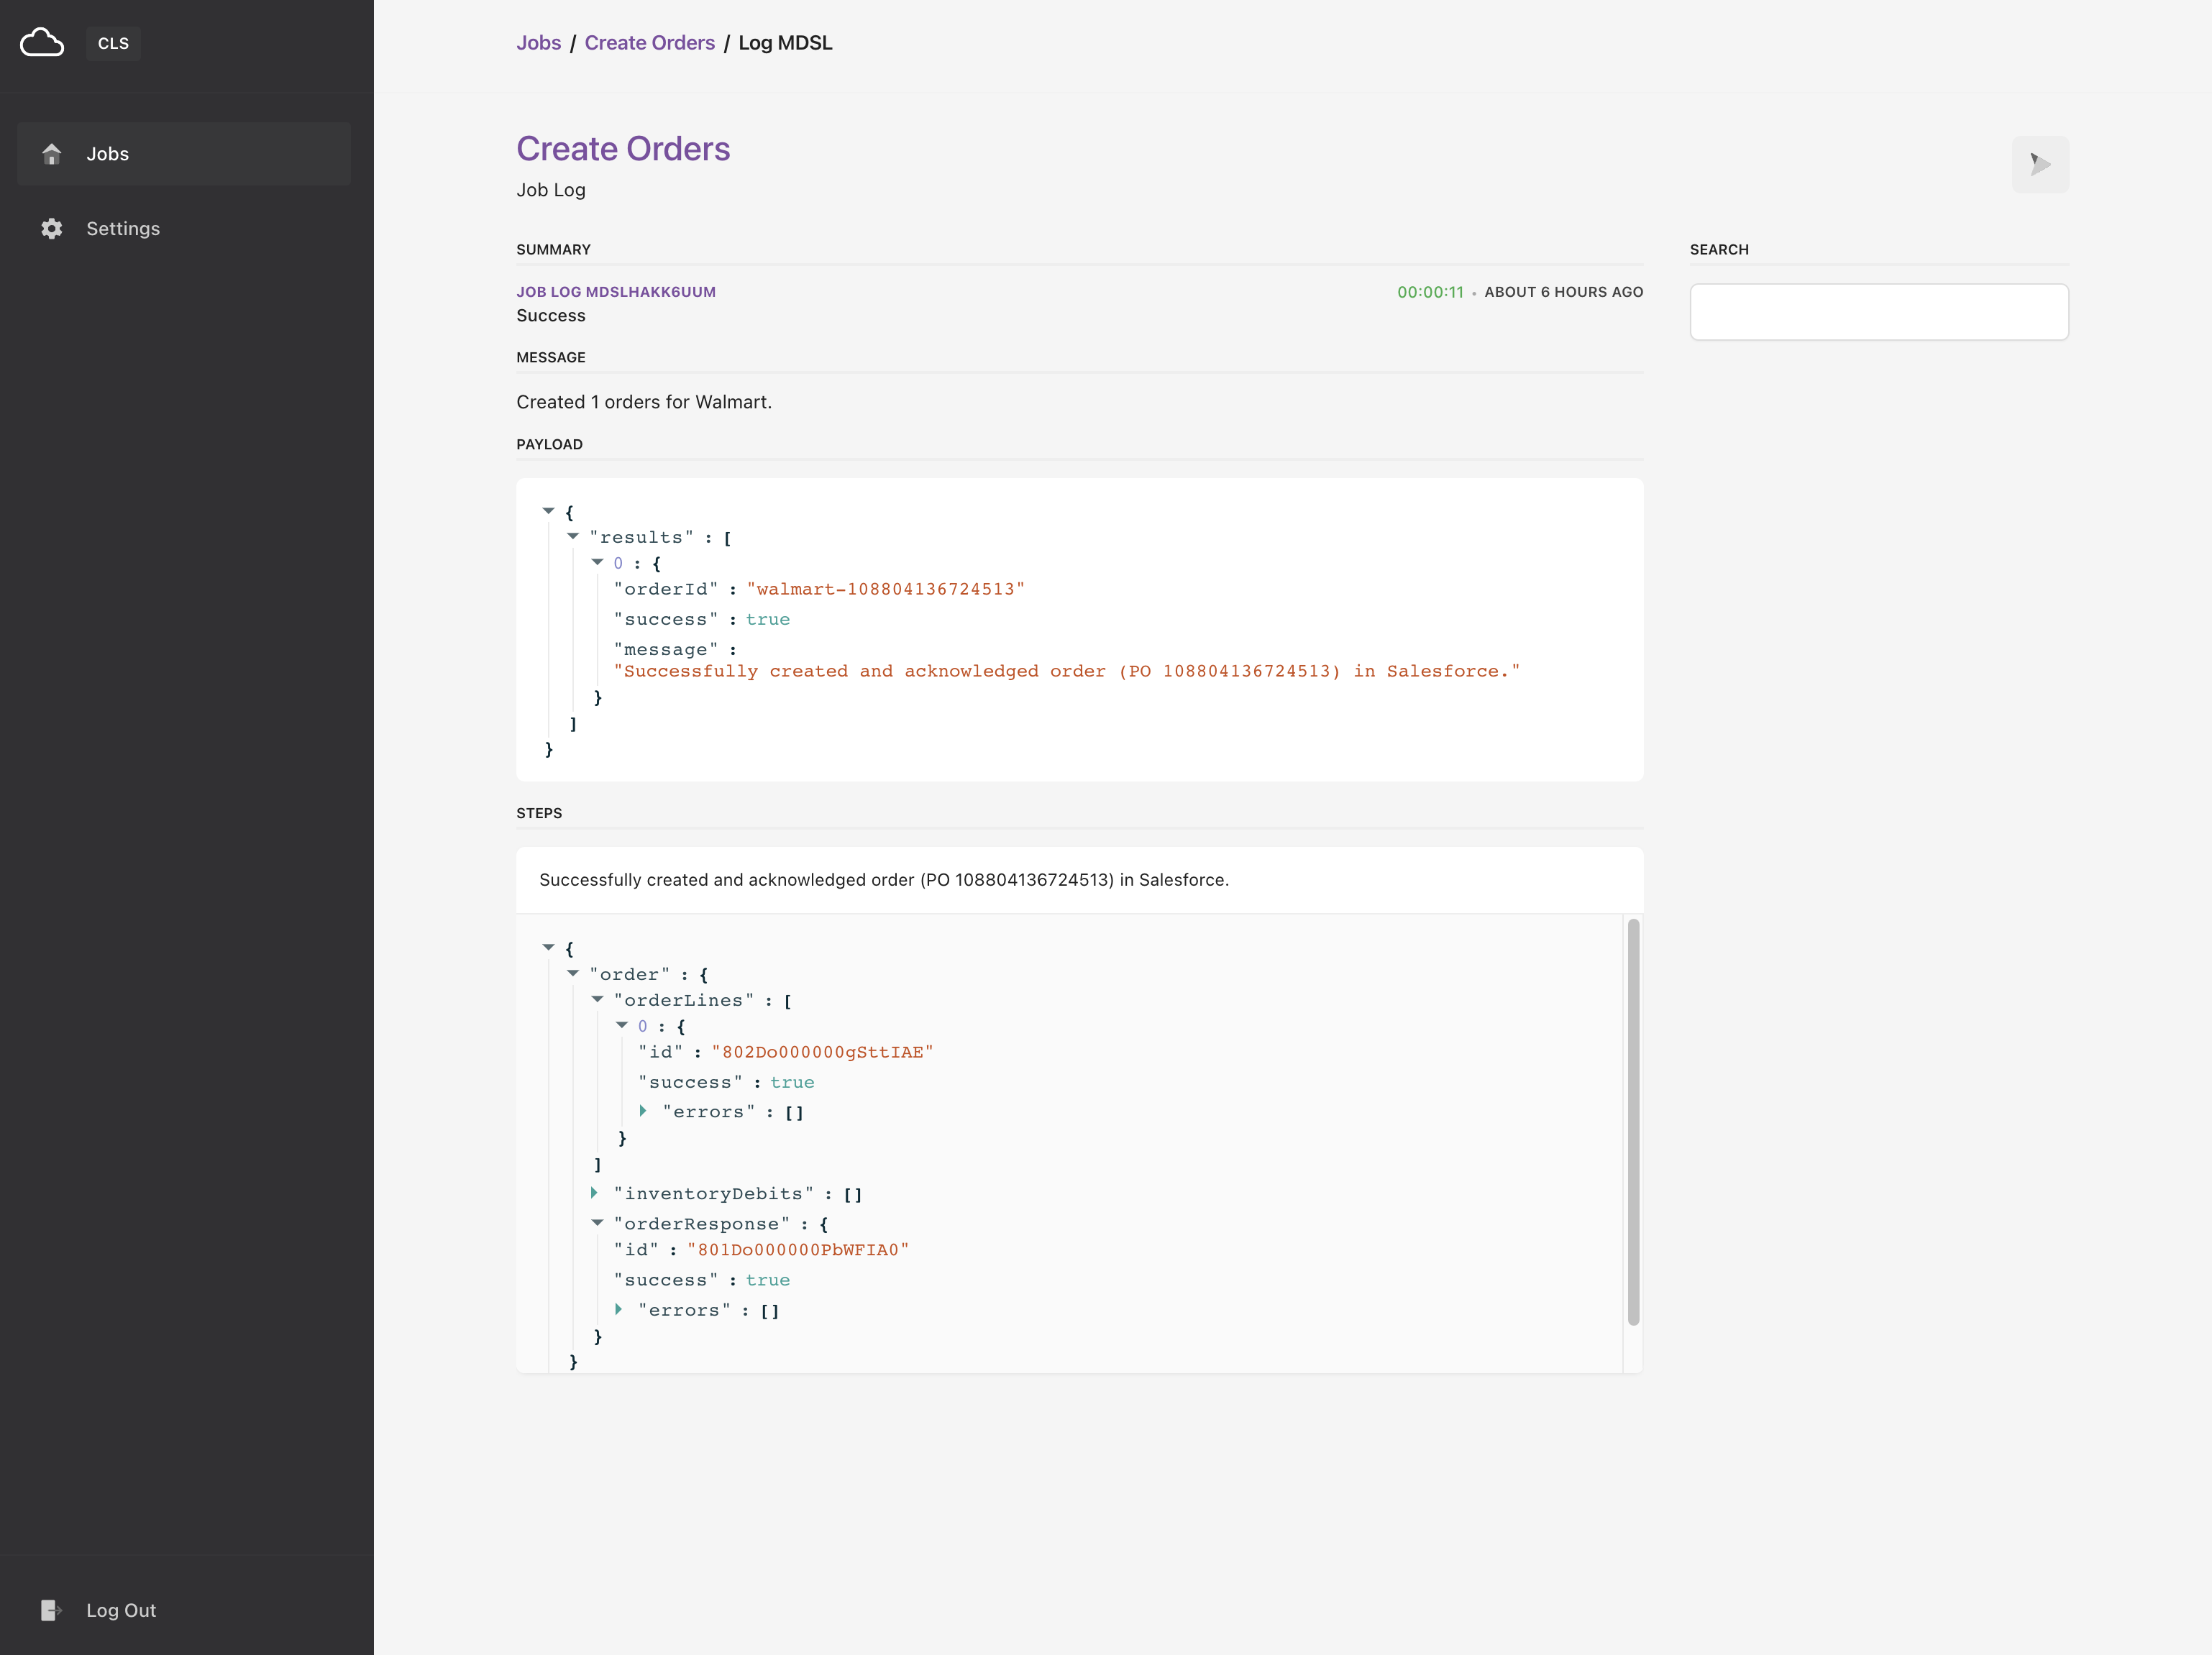
Task: Collapse the order object in steps
Action: pyautogui.click(x=573, y=973)
